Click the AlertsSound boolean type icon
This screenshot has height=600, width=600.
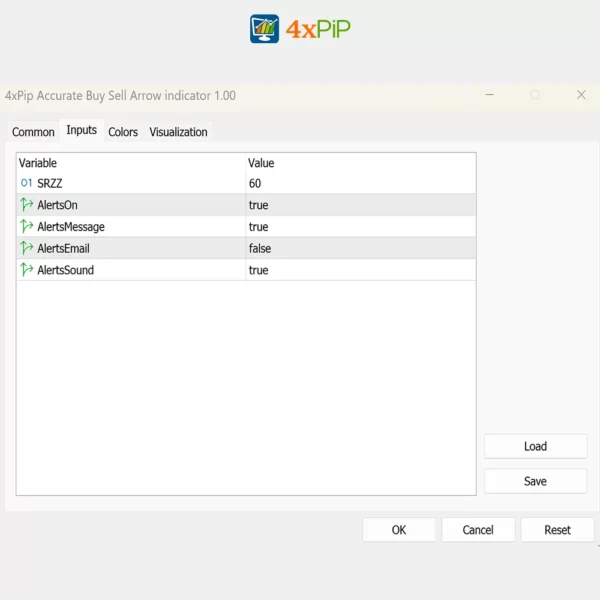click(x=26, y=270)
